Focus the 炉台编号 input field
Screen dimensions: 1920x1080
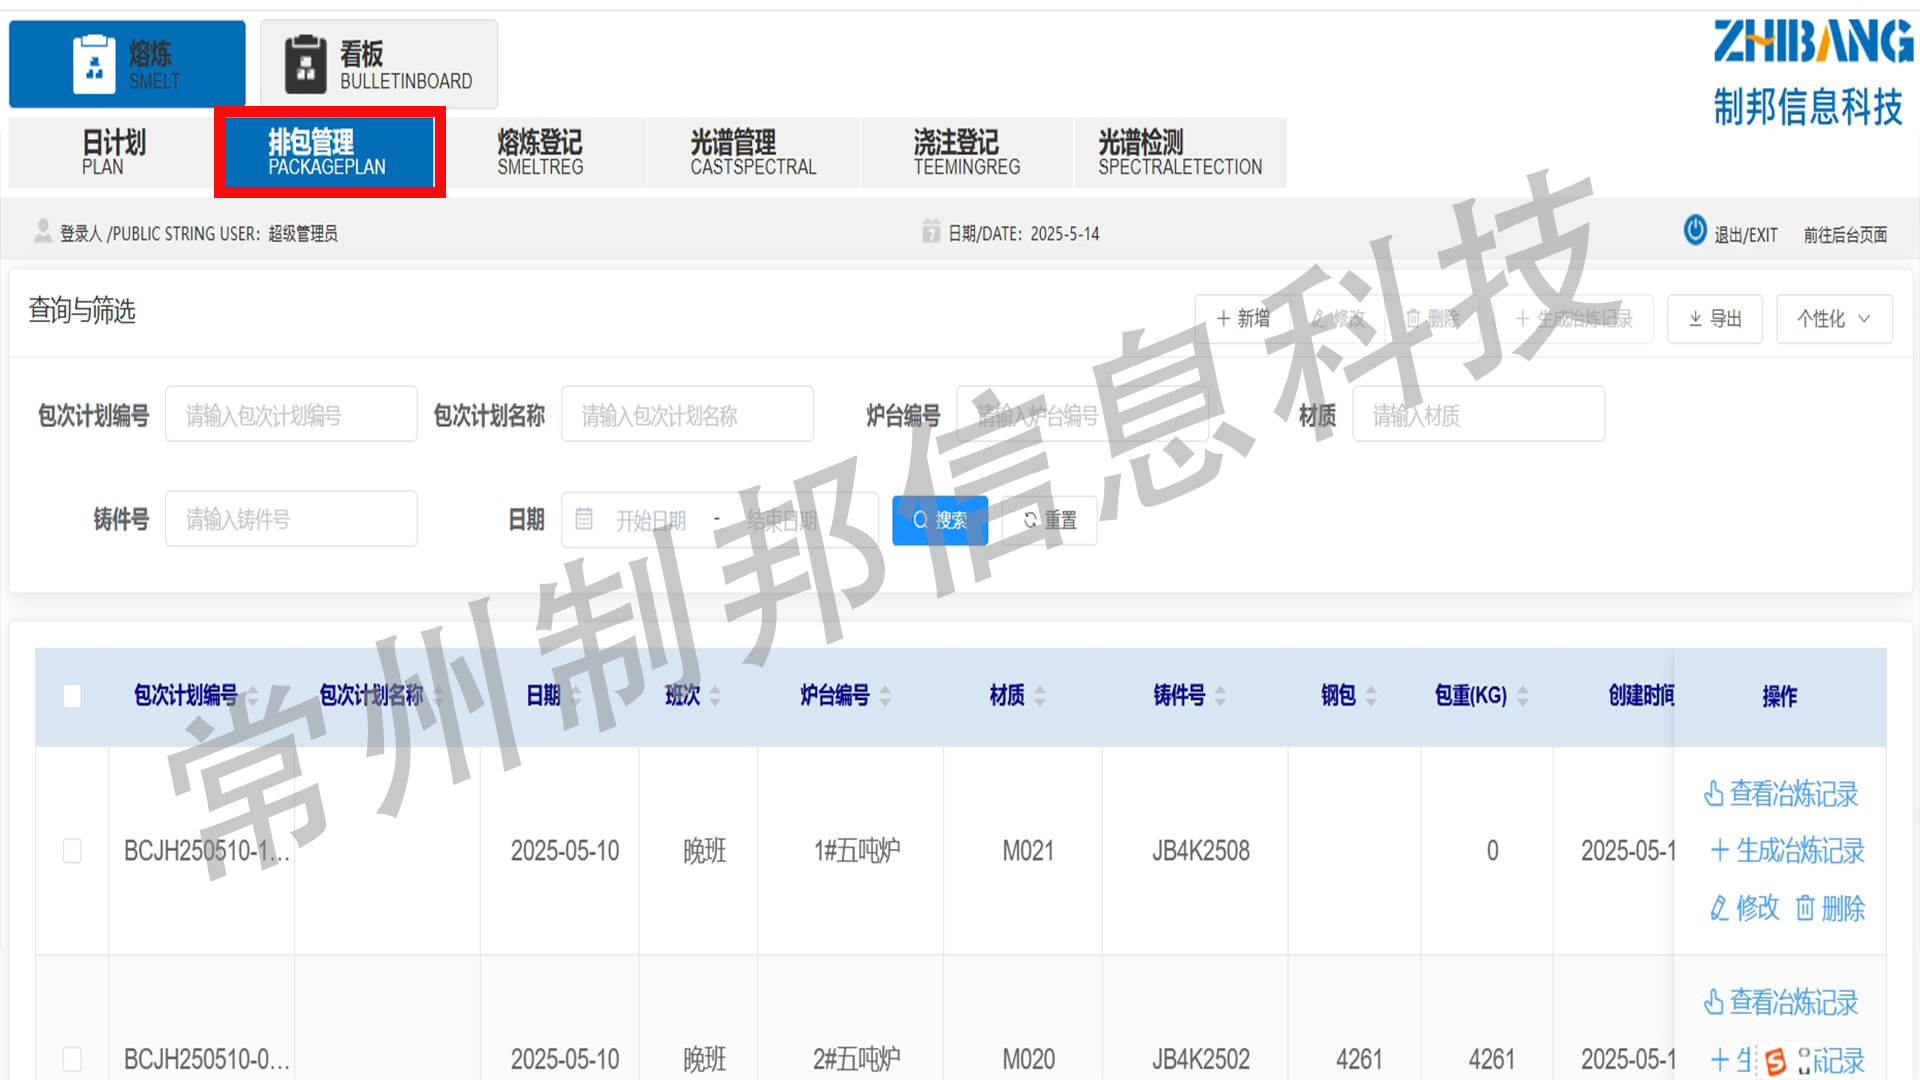point(1082,414)
